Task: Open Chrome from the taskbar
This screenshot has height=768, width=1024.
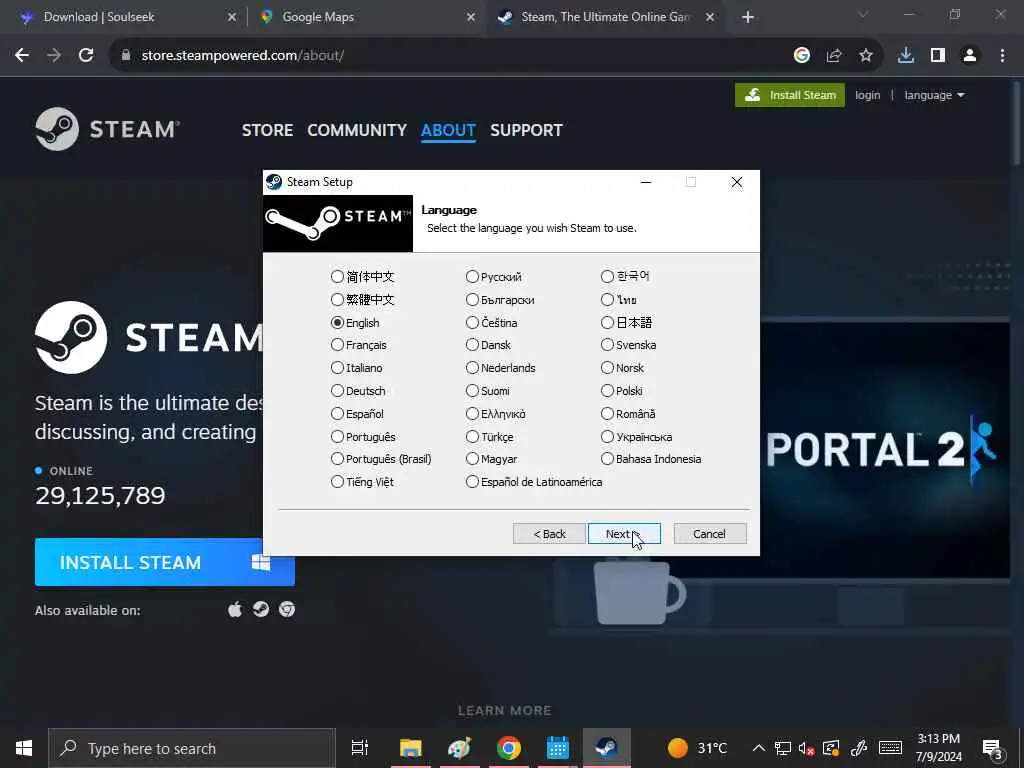Action: pyautogui.click(x=508, y=748)
